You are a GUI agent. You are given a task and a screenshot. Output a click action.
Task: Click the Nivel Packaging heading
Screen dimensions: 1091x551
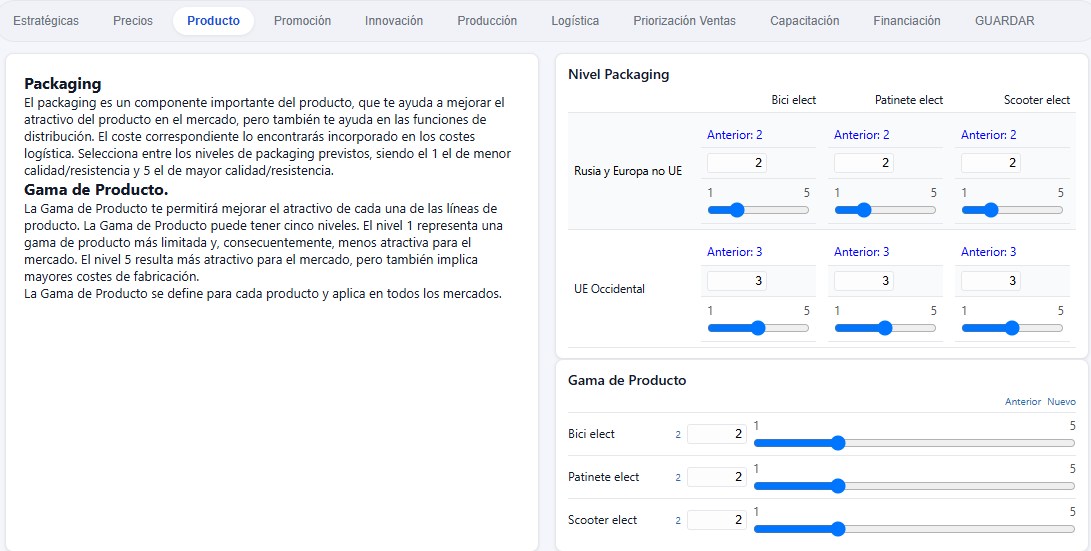click(619, 74)
